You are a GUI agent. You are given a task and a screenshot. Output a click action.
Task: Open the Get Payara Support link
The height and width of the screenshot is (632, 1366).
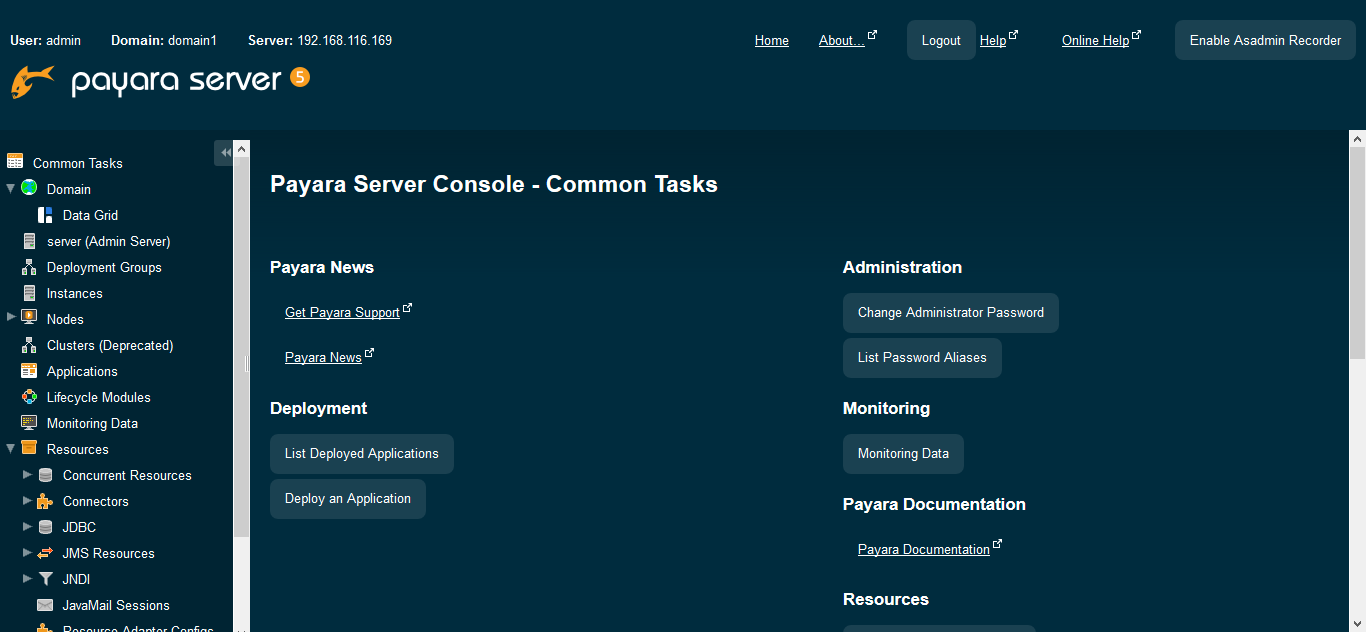pos(342,312)
